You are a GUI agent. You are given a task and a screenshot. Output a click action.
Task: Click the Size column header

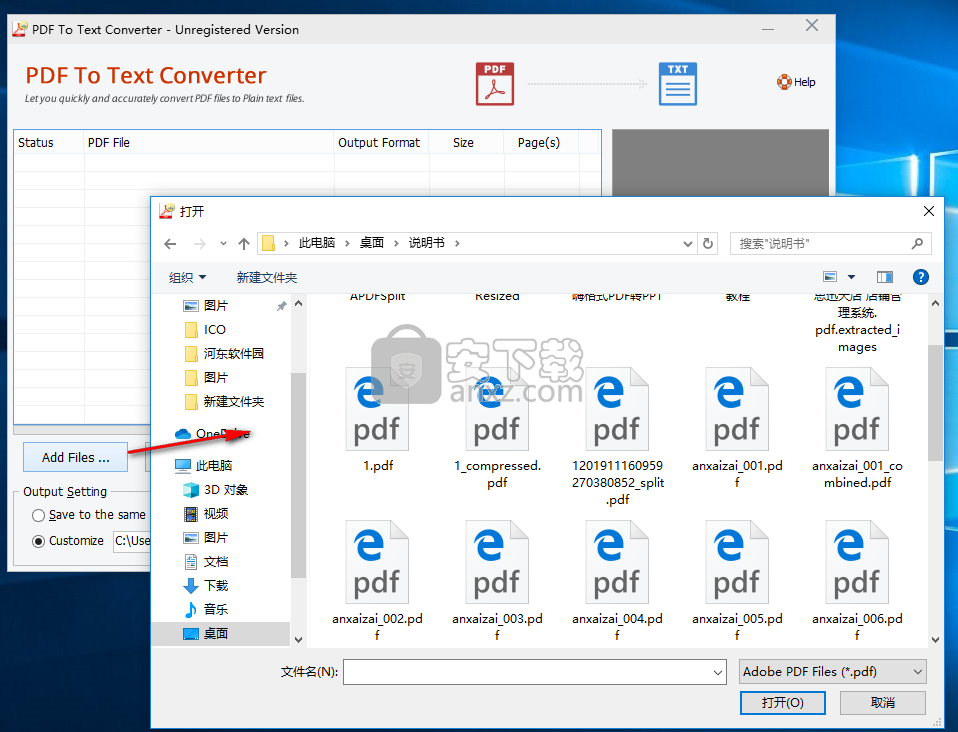[466, 142]
